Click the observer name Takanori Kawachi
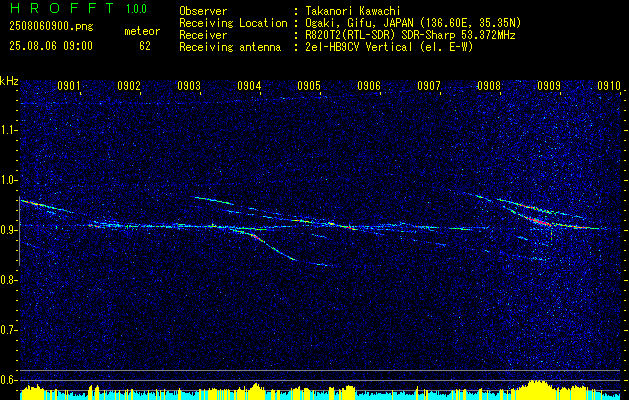The height and width of the screenshot is (400, 629). click(x=353, y=11)
